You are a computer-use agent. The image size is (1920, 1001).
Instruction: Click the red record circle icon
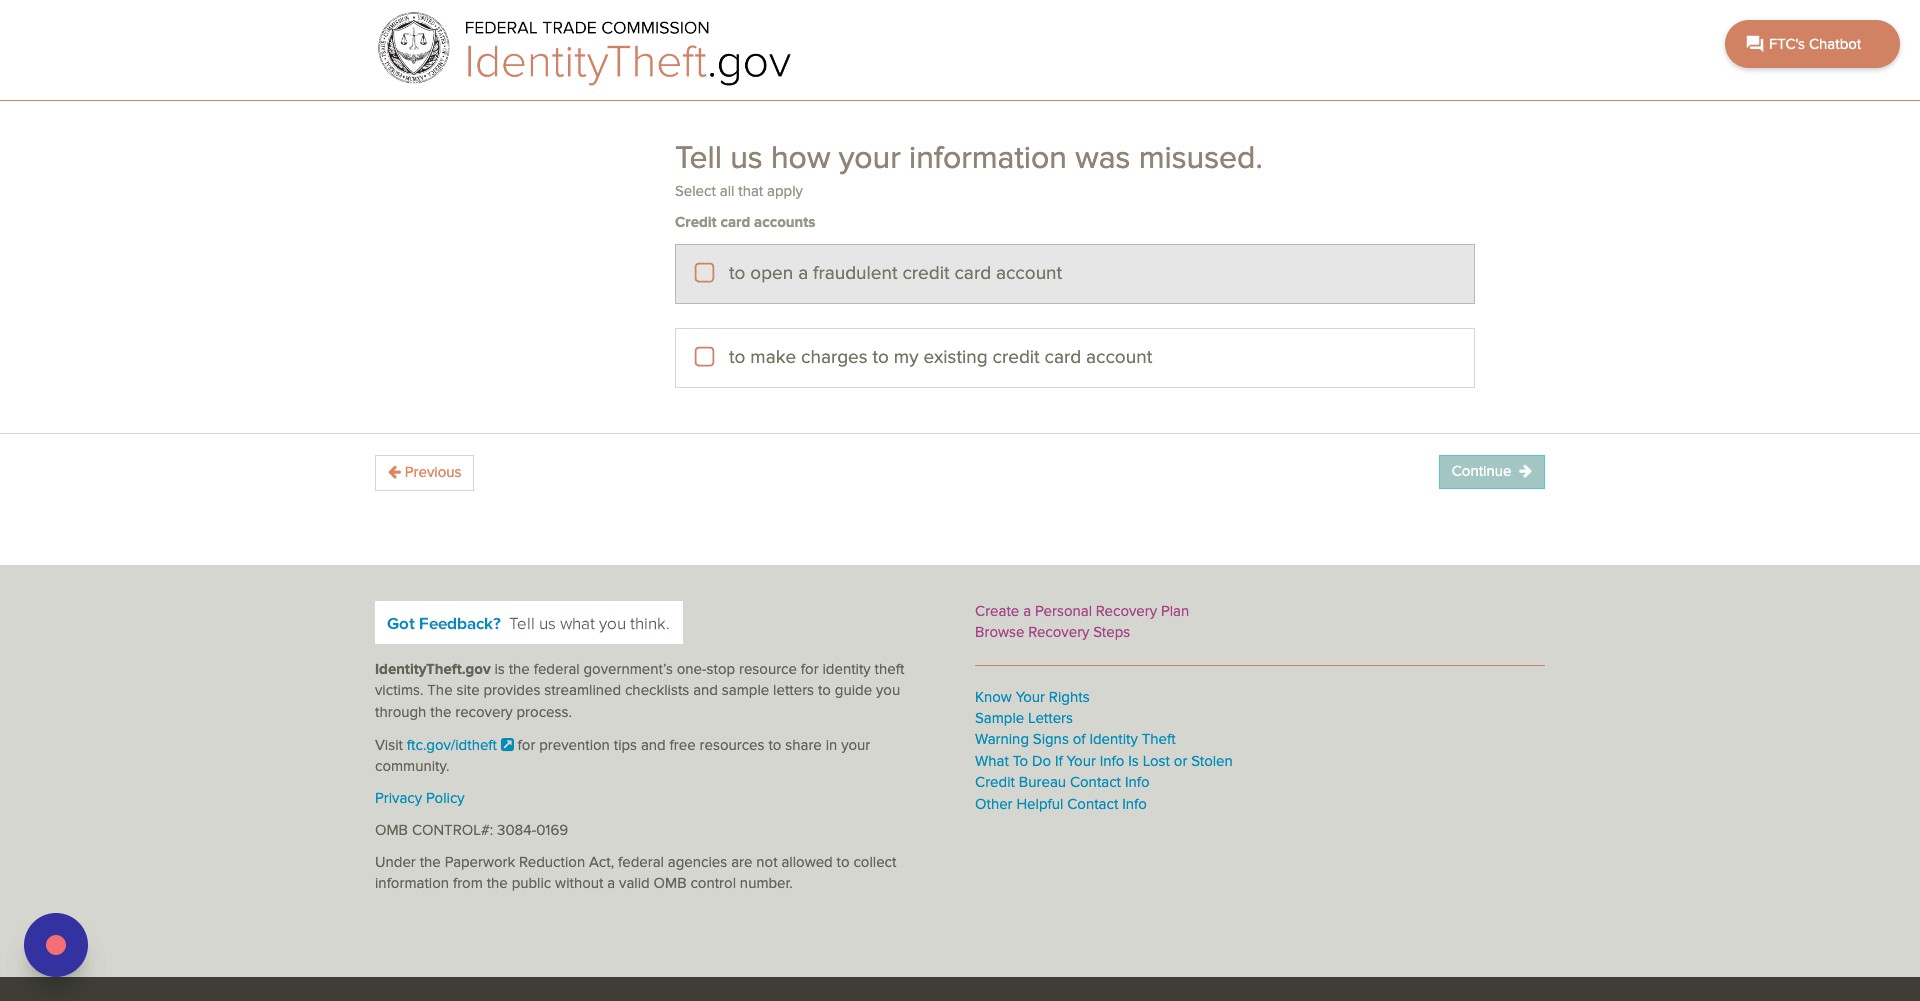(56, 945)
